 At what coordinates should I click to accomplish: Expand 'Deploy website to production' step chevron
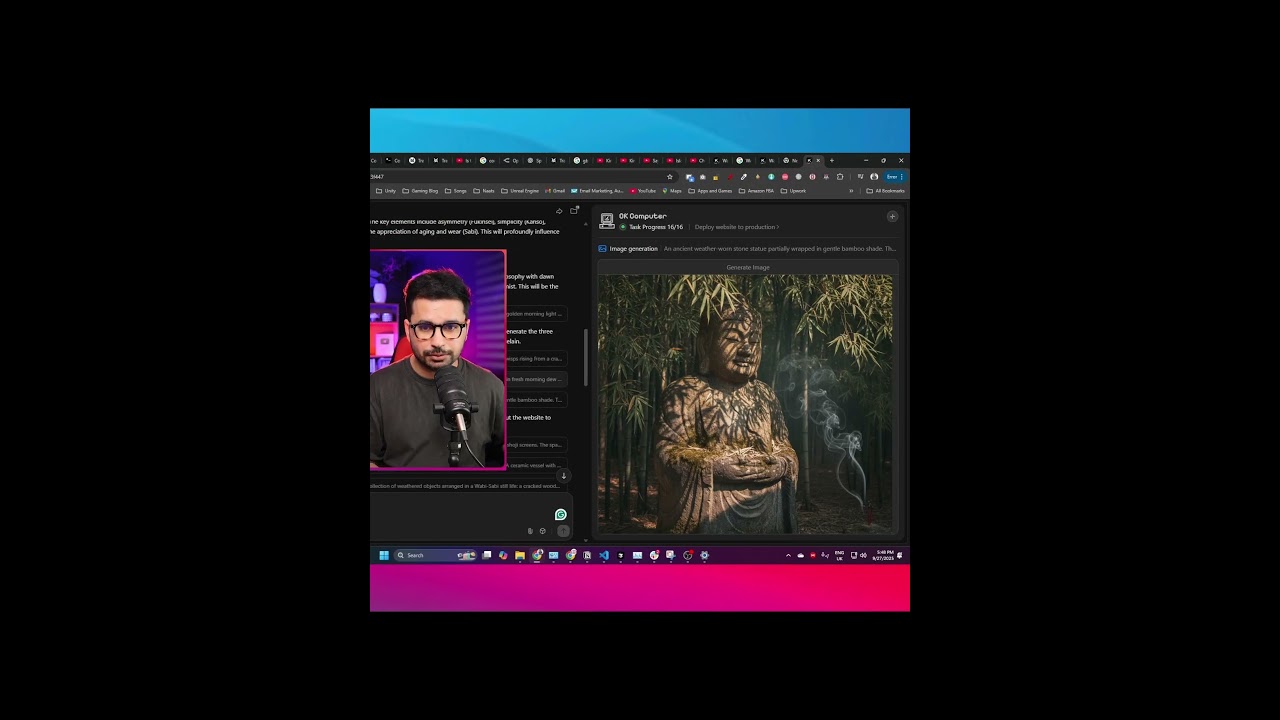tap(778, 227)
